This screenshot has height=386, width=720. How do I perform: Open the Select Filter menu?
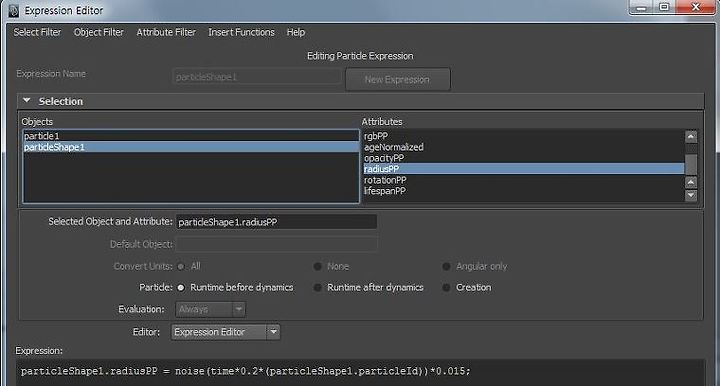click(x=37, y=32)
